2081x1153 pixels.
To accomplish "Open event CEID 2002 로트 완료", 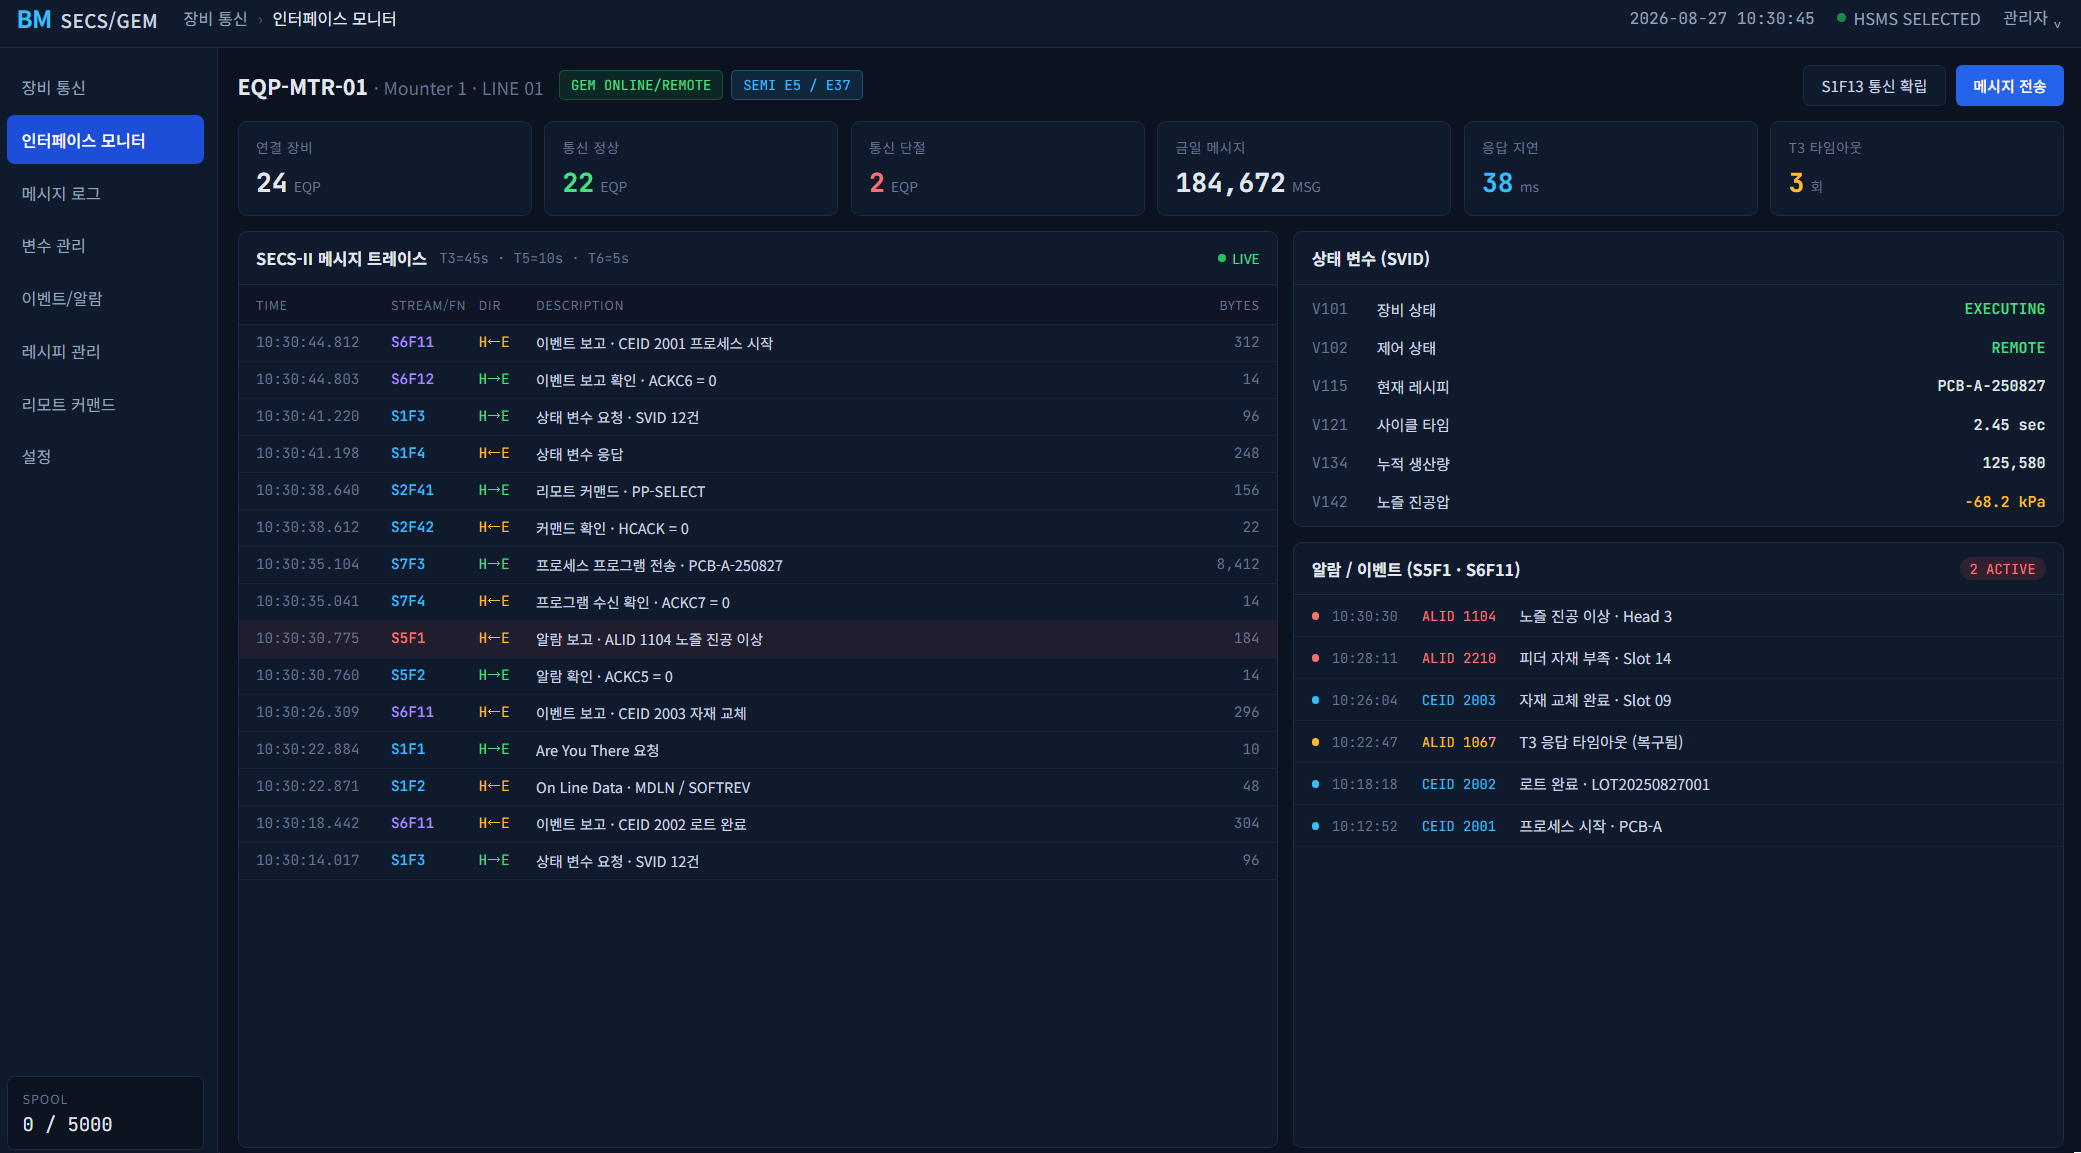I will pyautogui.click(x=1678, y=785).
